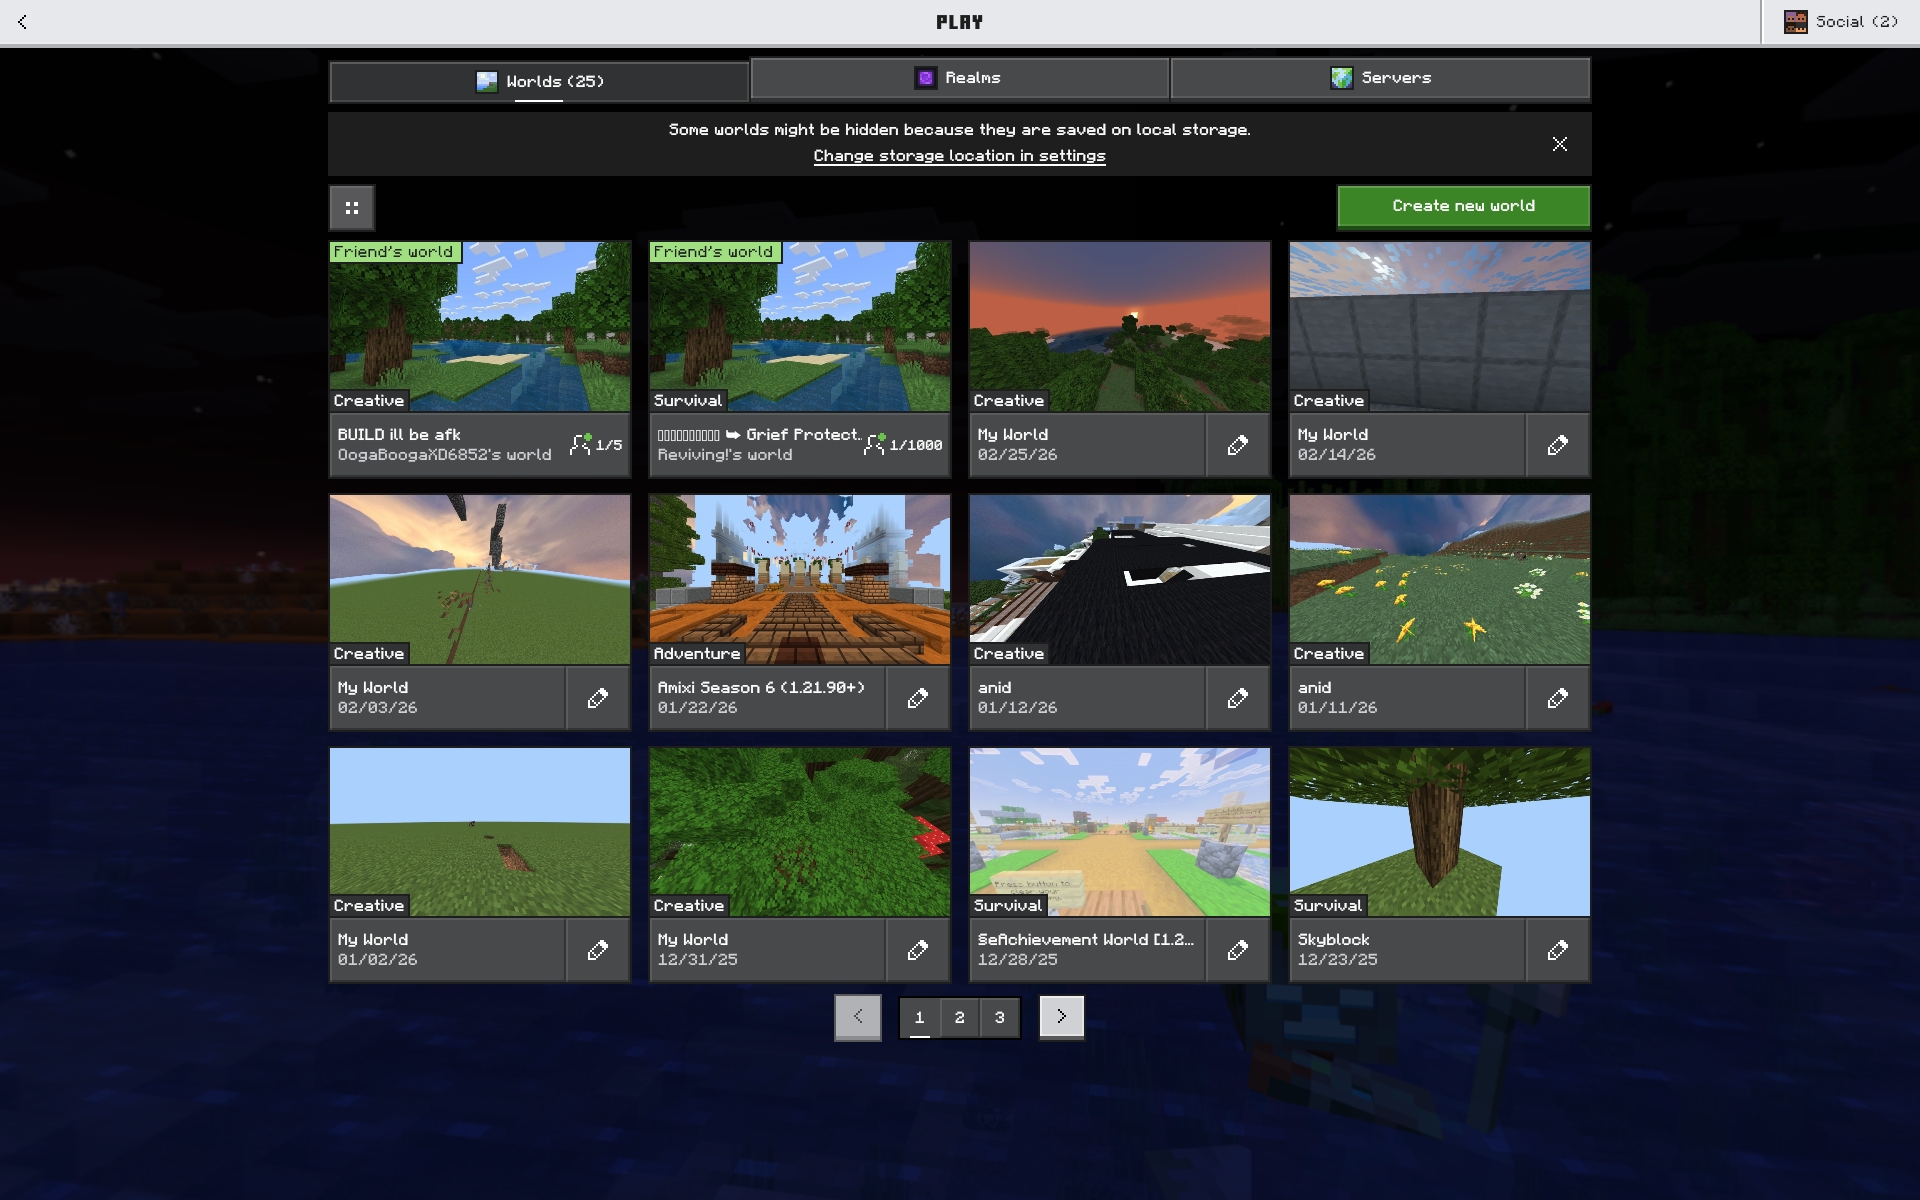Go back using the top-left arrow

click(x=22, y=22)
